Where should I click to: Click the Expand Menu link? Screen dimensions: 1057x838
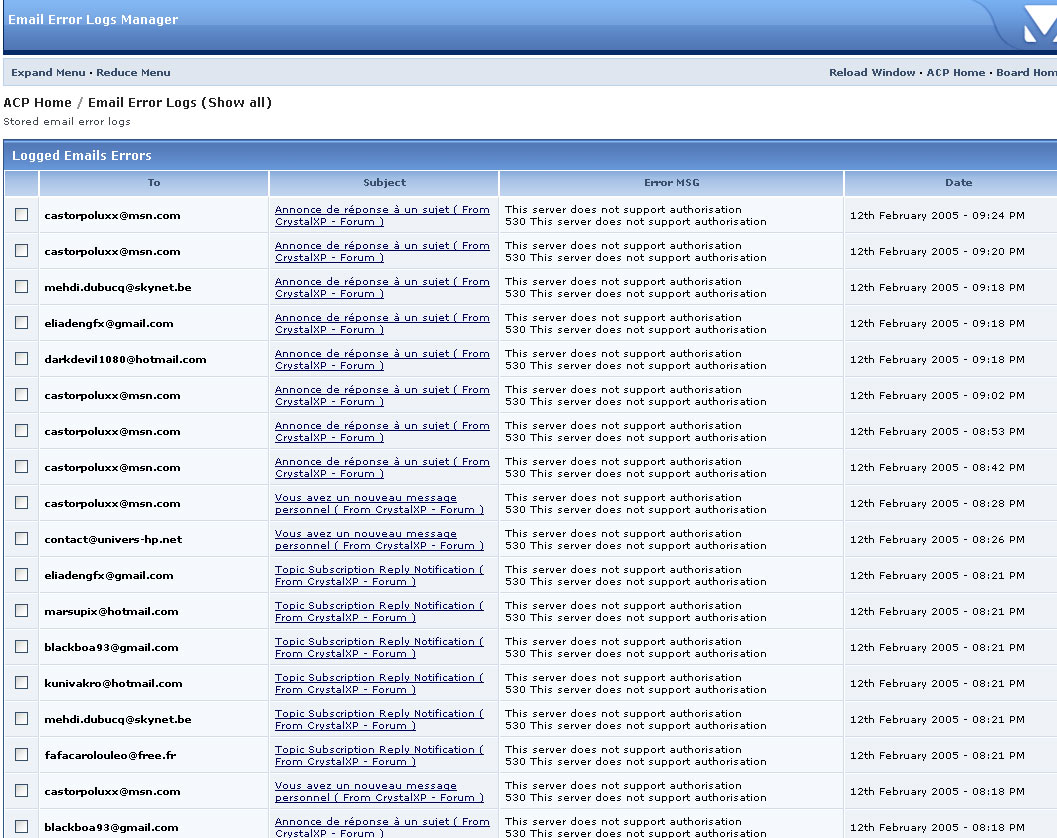(x=49, y=72)
